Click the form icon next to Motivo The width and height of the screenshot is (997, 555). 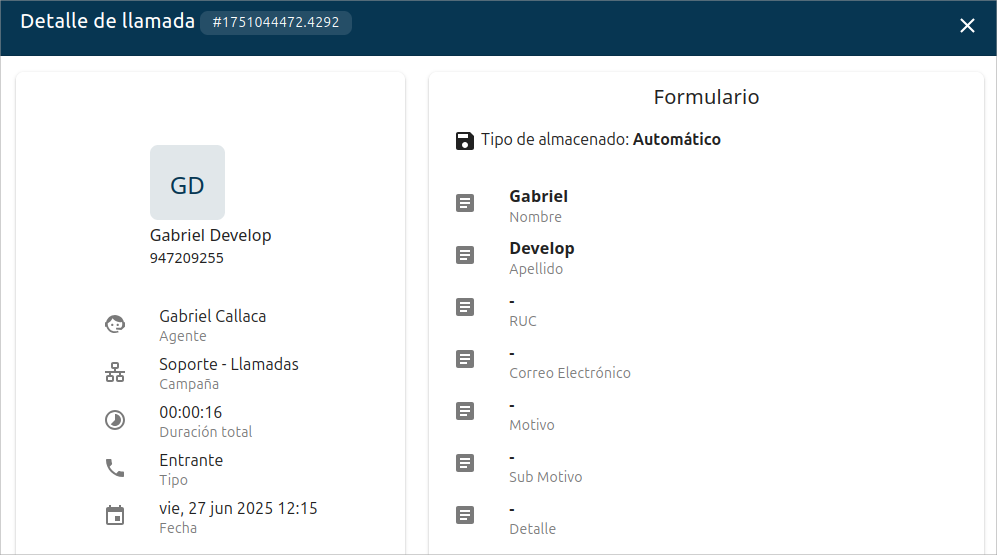point(465,411)
